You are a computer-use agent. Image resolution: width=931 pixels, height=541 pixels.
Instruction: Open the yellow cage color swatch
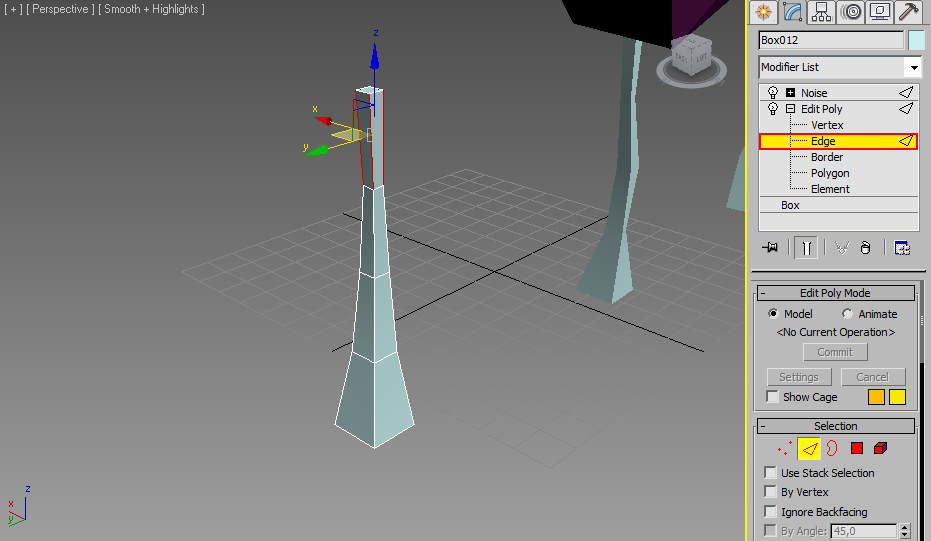(x=897, y=397)
